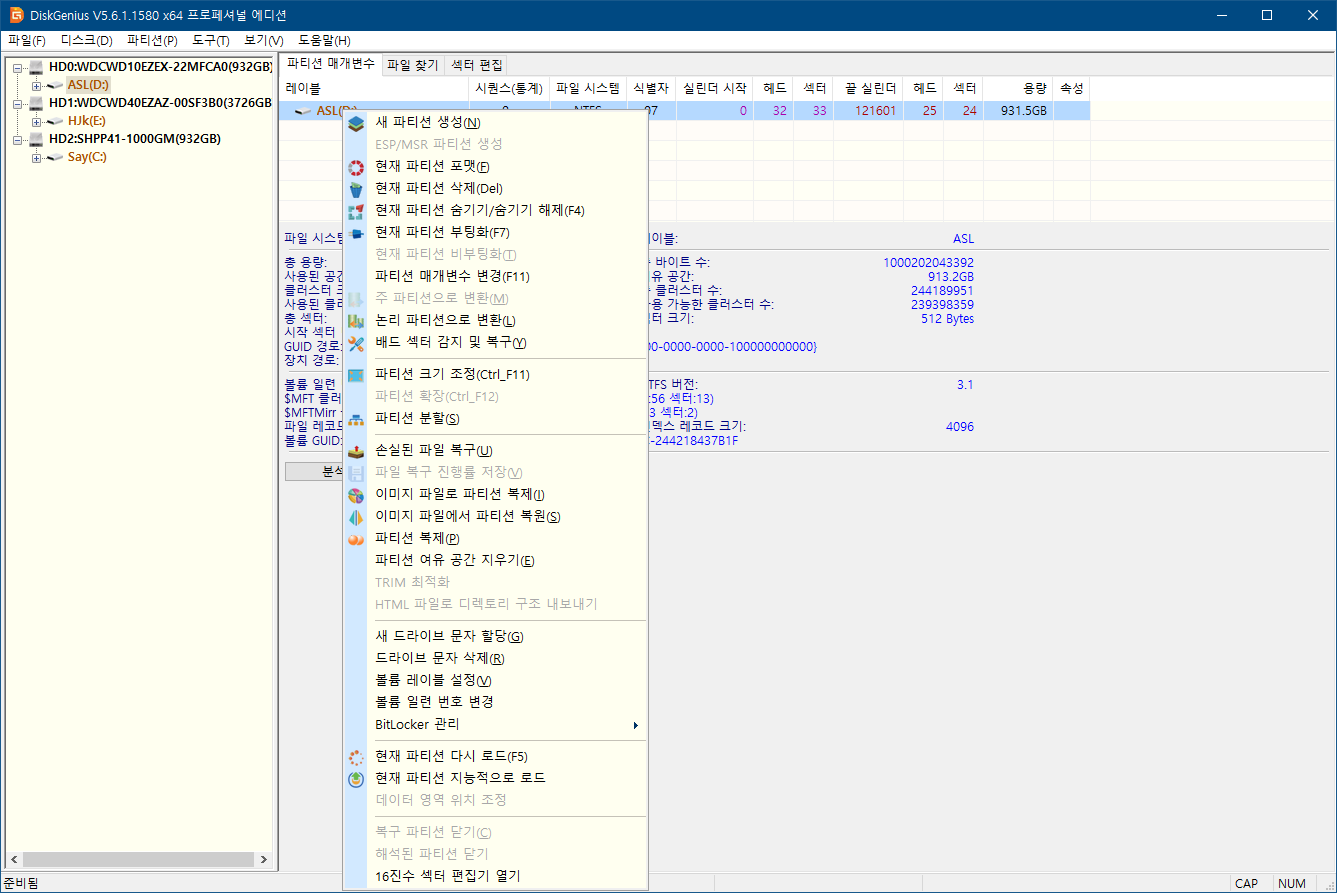Open the 디스크(D) menu
The height and width of the screenshot is (893, 1337).
pyautogui.click(x=87, y=41)
